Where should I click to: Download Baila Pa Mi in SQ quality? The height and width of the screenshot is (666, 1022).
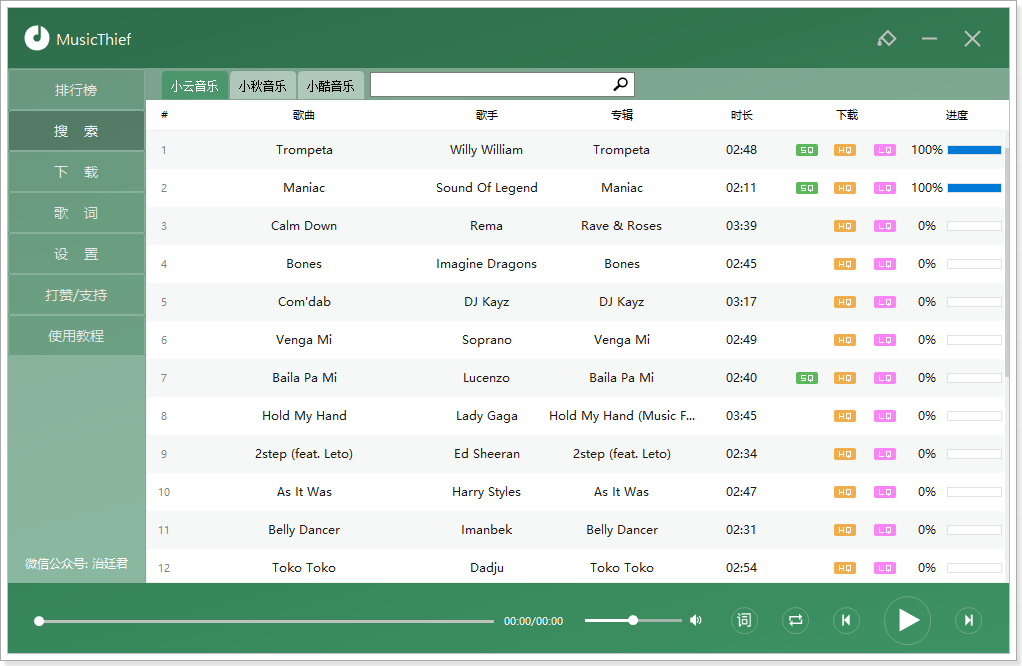pos(807,378)
